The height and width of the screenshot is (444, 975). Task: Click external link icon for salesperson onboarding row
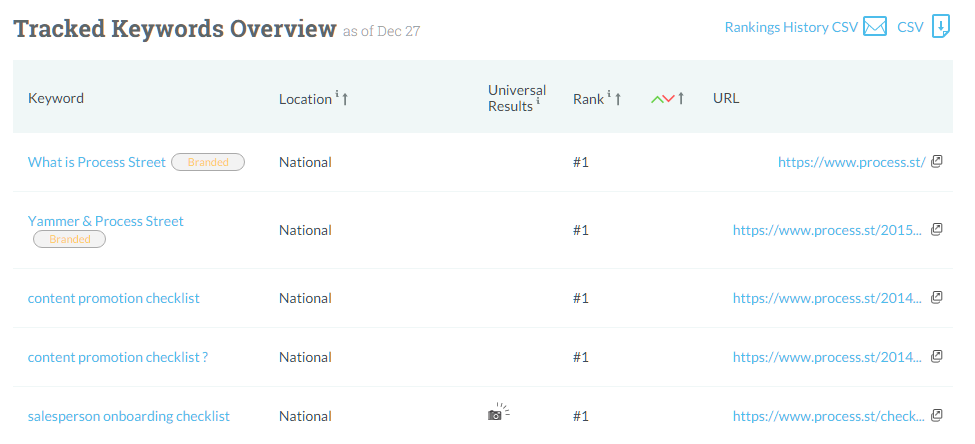[x=937, y=415]
